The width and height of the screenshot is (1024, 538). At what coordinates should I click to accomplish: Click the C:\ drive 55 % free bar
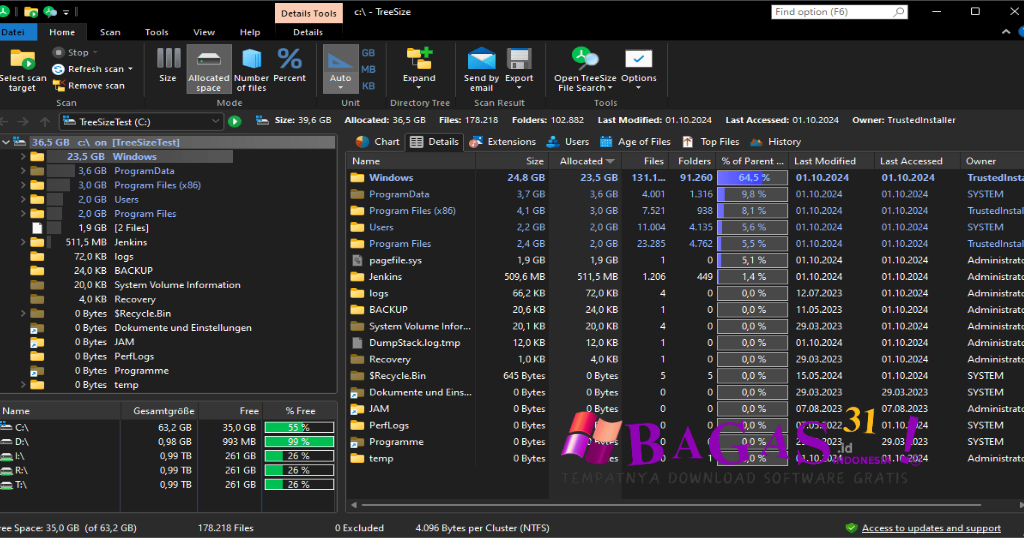click(299, 428)
